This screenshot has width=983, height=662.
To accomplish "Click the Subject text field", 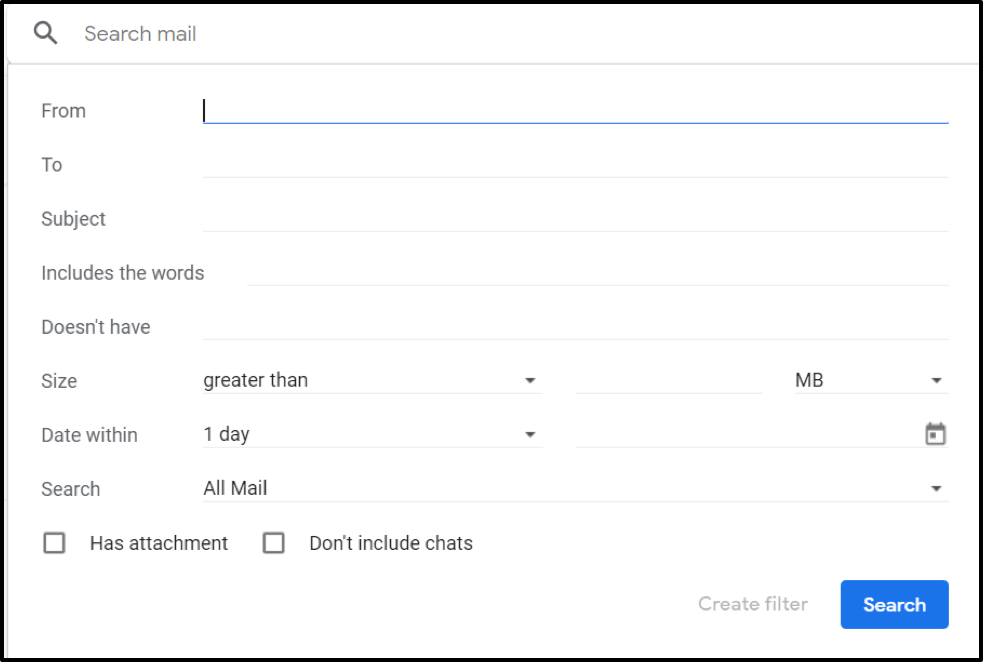I will tap(575, 218).
